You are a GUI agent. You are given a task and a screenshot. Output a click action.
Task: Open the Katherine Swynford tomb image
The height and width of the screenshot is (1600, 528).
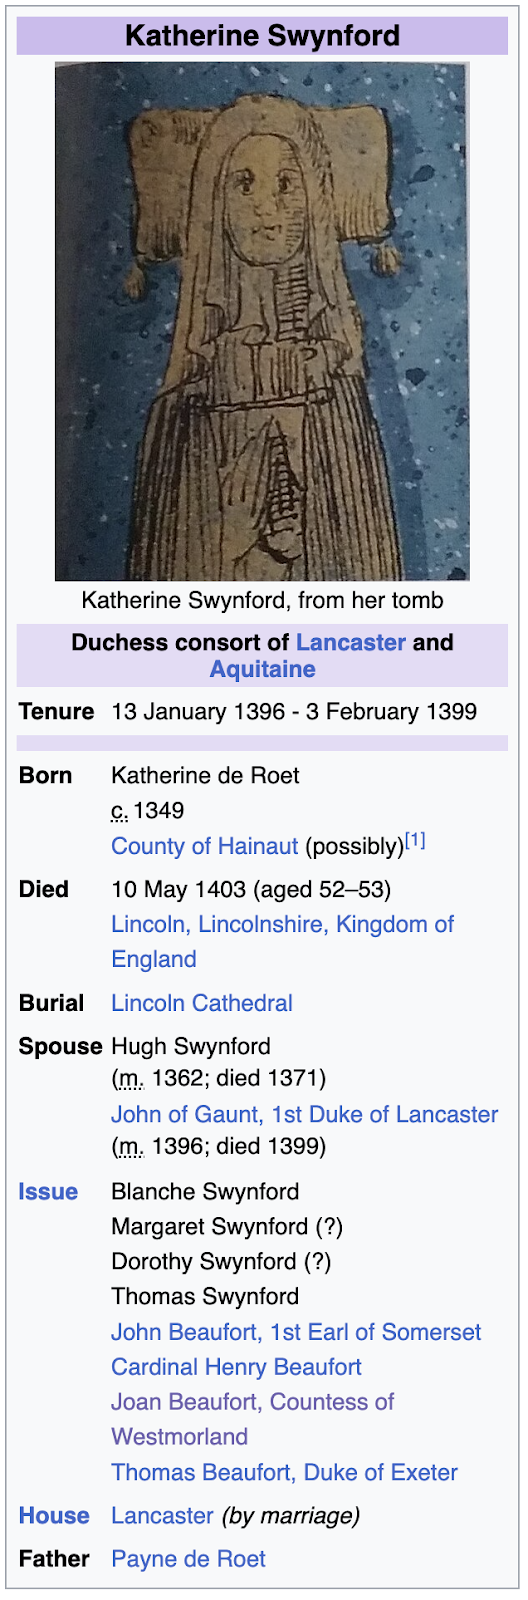[262, 321]
